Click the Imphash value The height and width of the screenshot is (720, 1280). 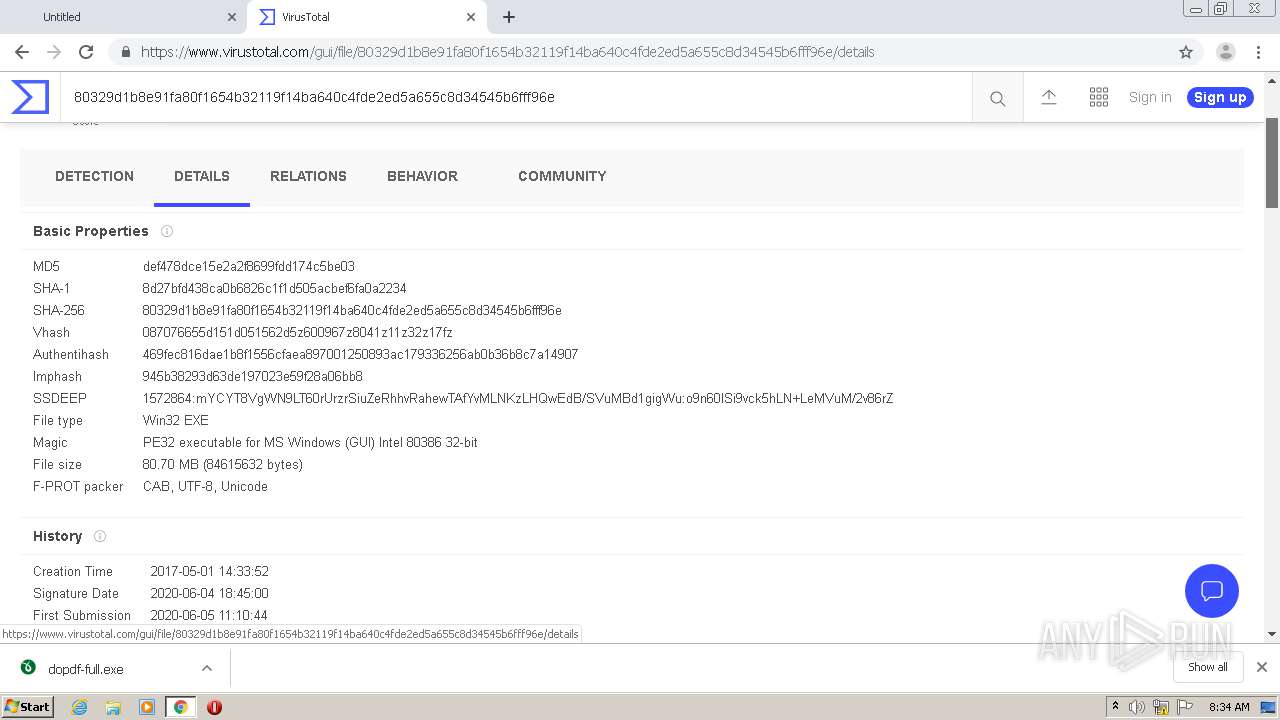[x=252, y=377]
